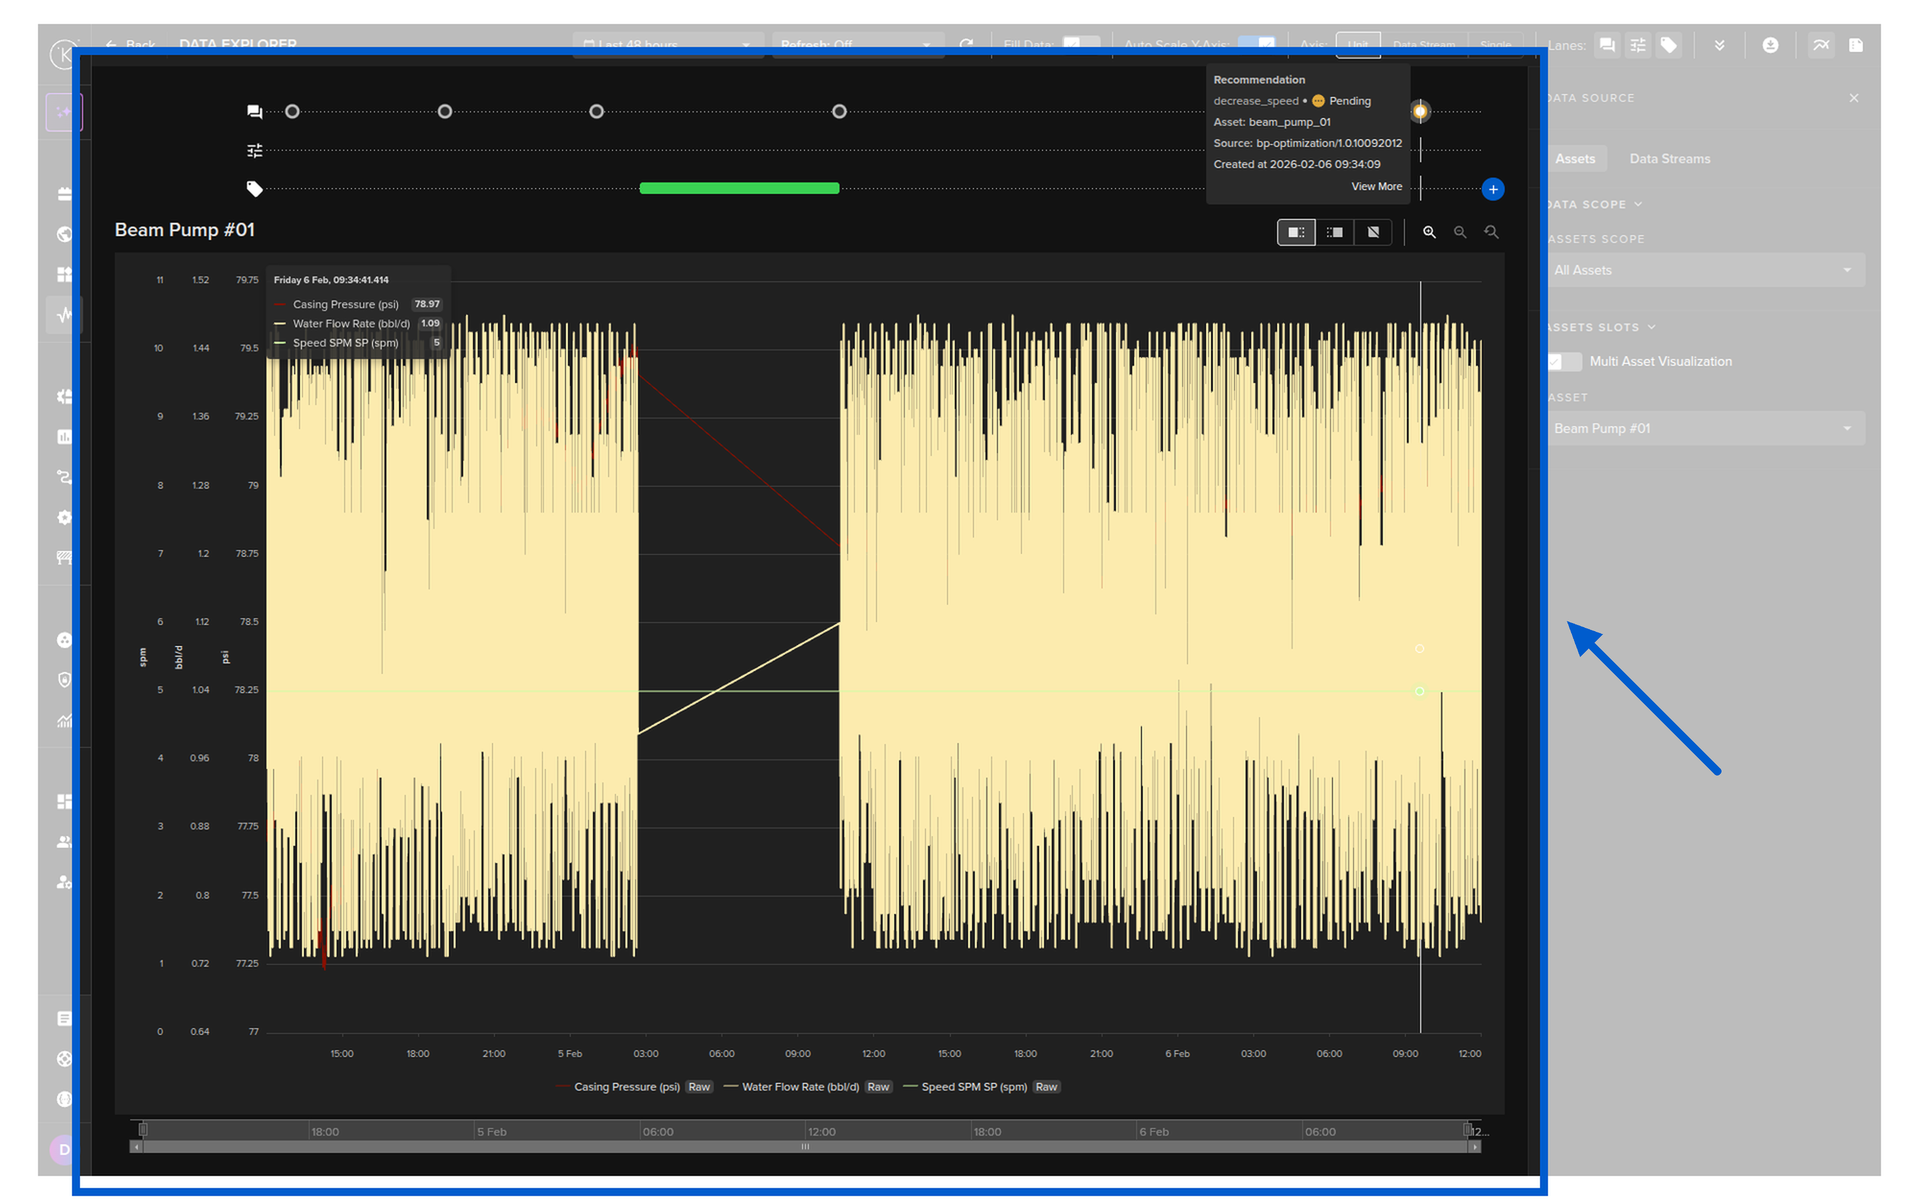Toggle the comments lane icon in Lanes
Viewport: 1920px width, 1200px height.
pos(1607,45)
